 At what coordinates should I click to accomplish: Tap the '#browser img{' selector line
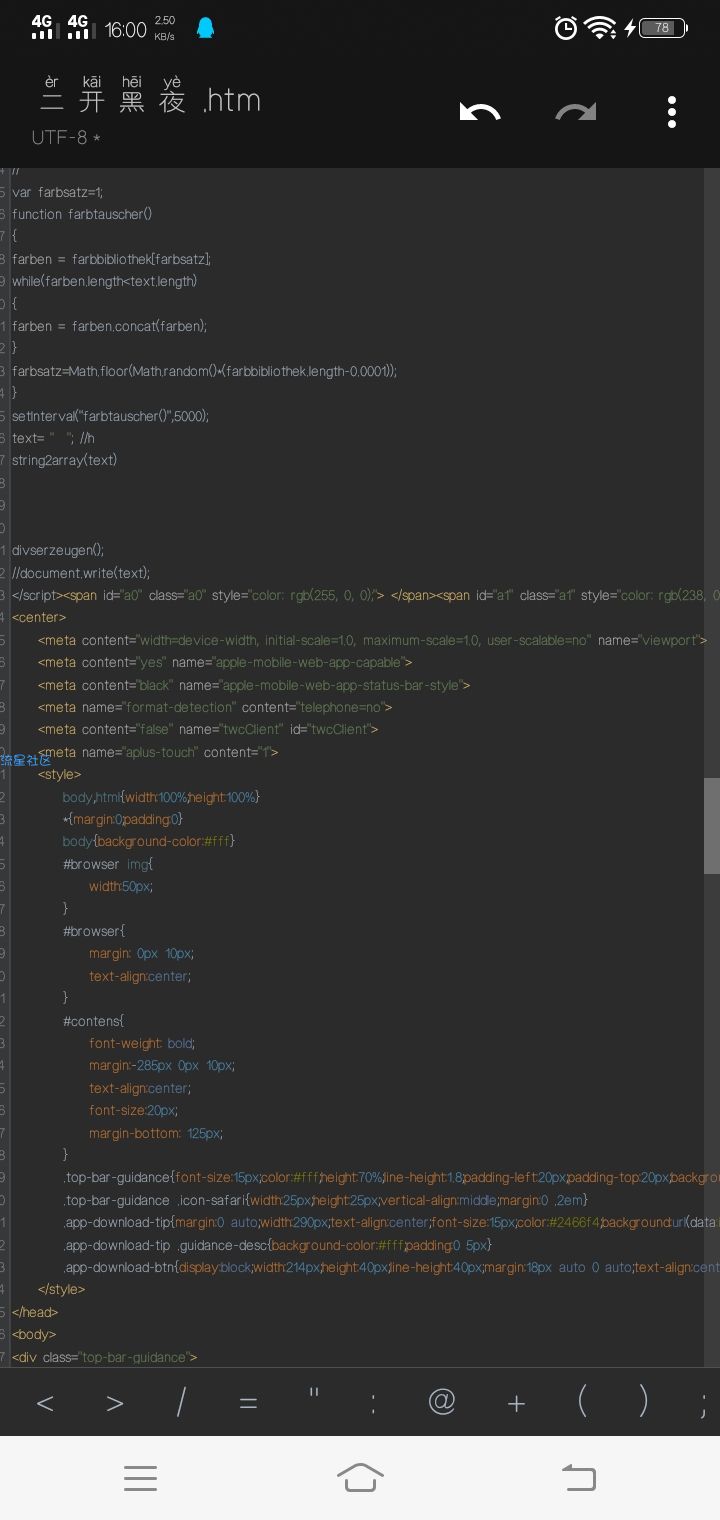click(x=108, y=864)
